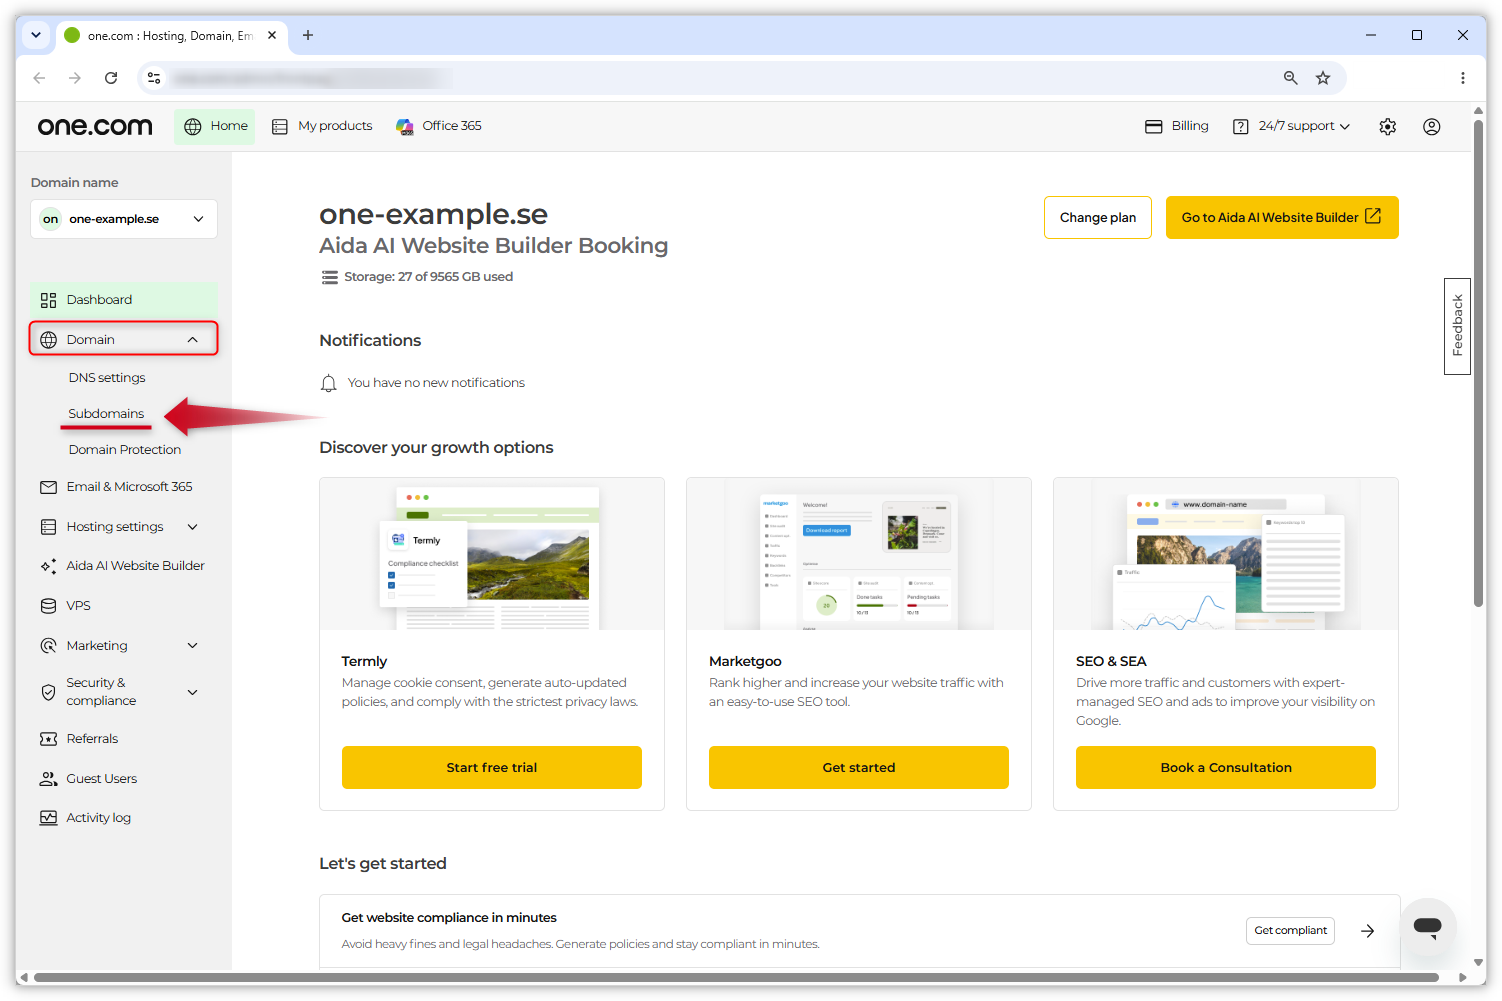Viewport: 1502px width, 1001px height.
Task: Click the Dashboard grid icon
Action: [48, 300]
